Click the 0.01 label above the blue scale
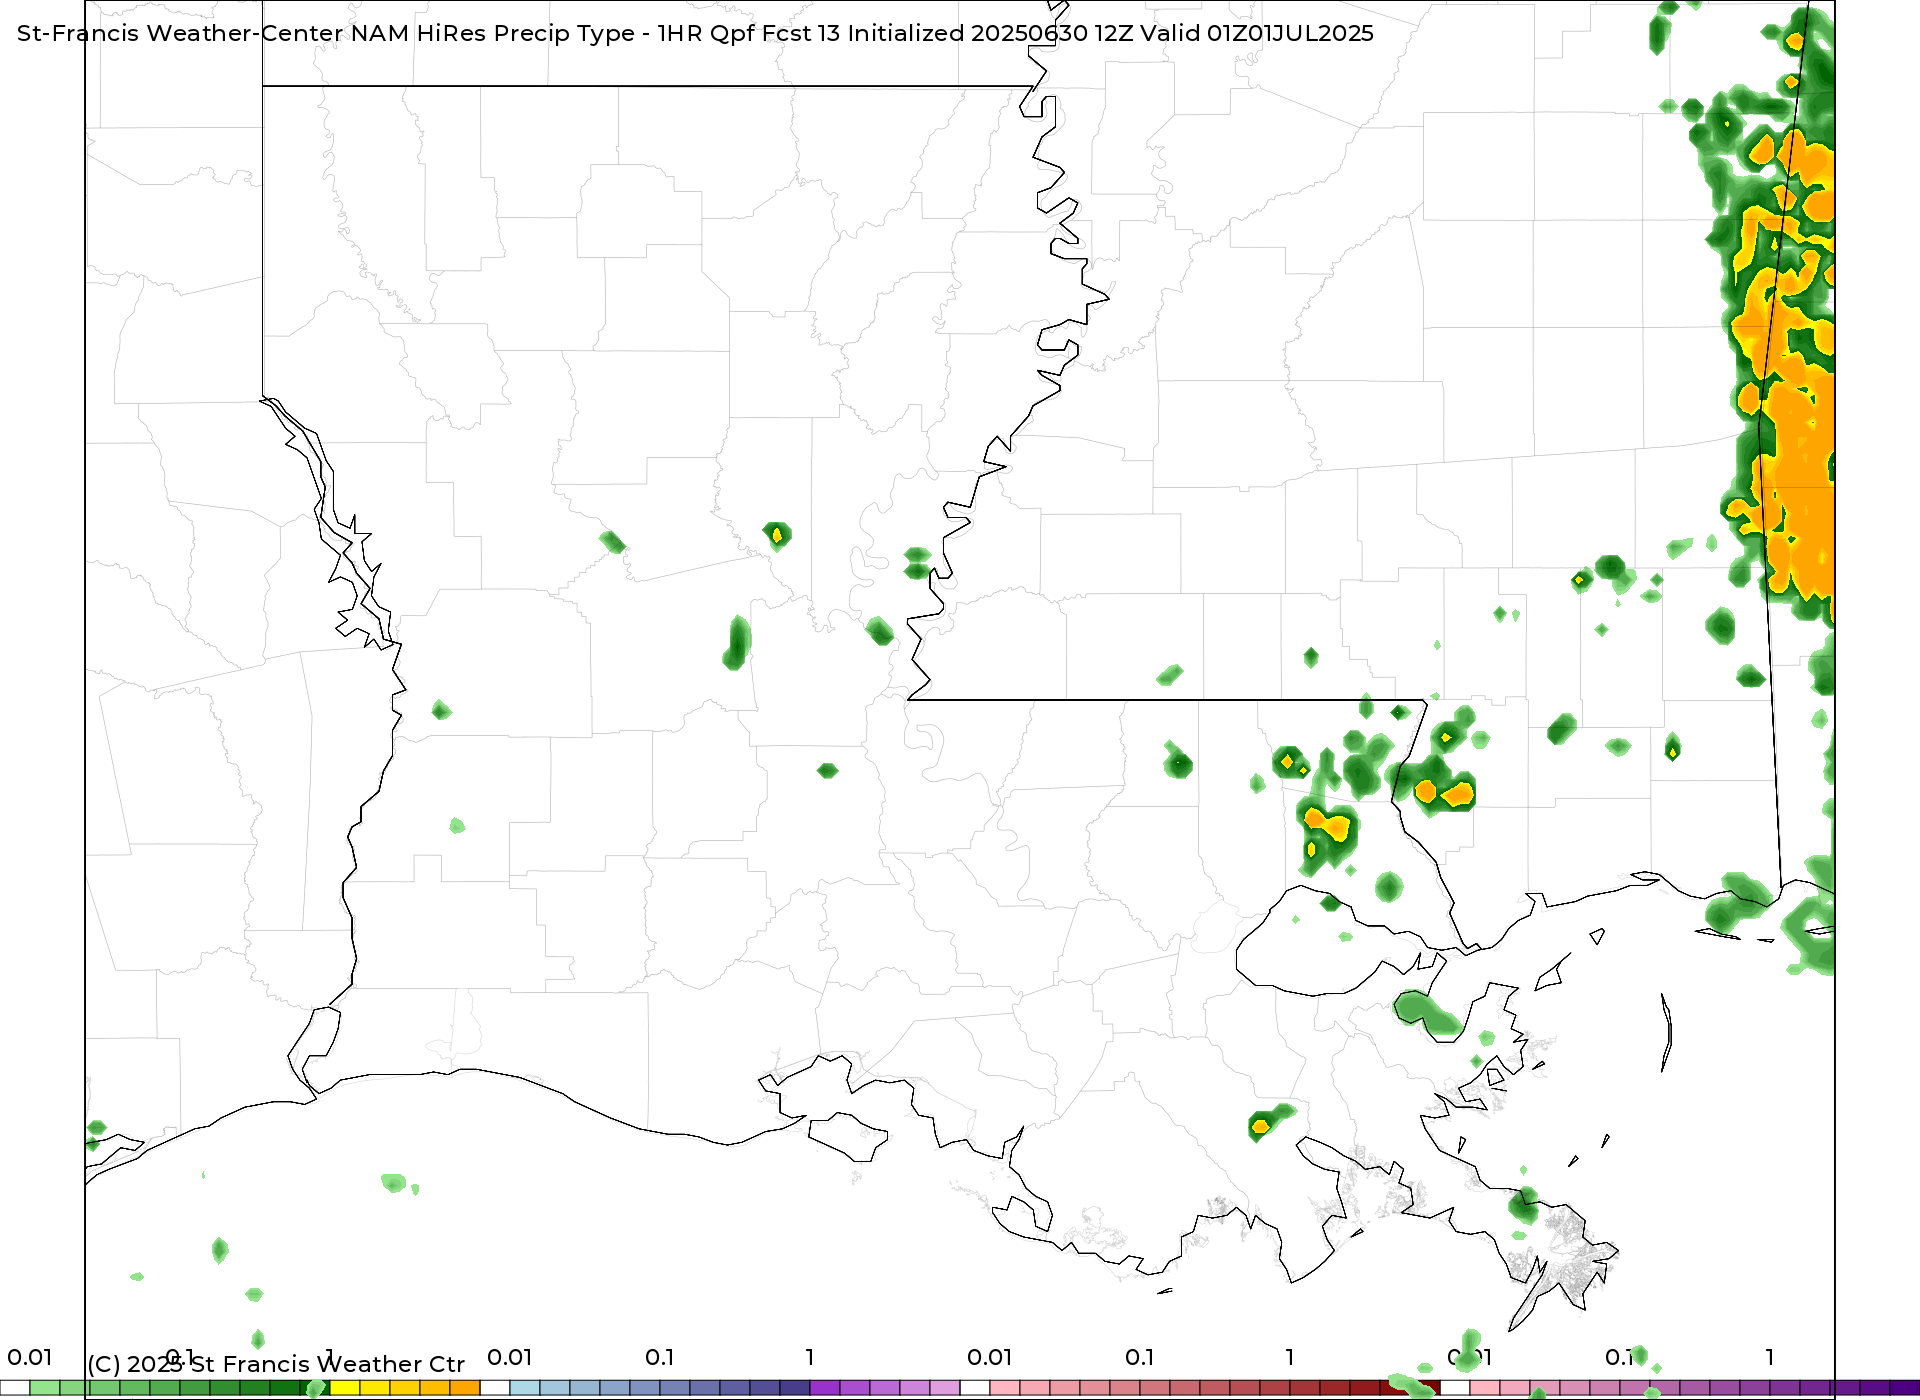This screenshot has width=1920, height=1400. (x=510, y=1357)
